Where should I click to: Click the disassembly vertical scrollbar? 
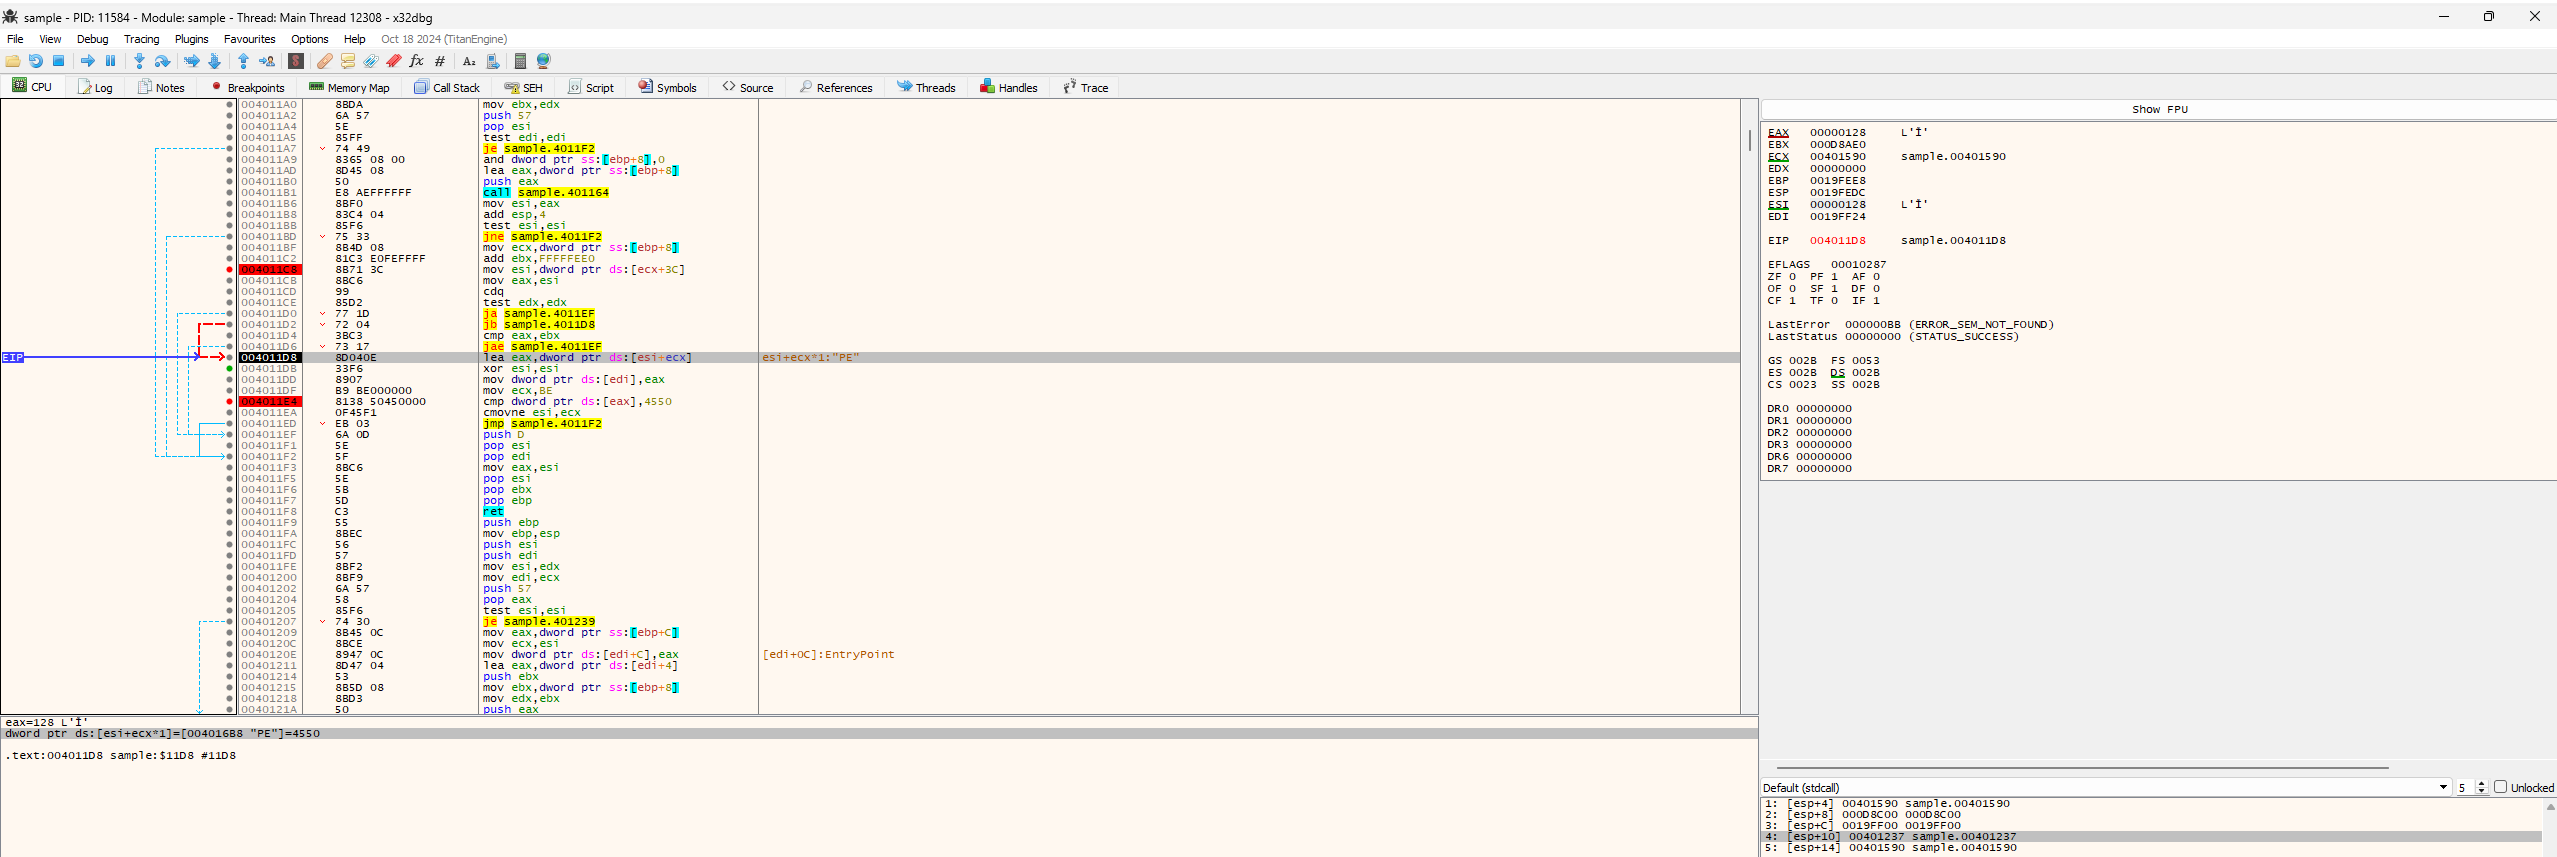tap(1749, 400)
